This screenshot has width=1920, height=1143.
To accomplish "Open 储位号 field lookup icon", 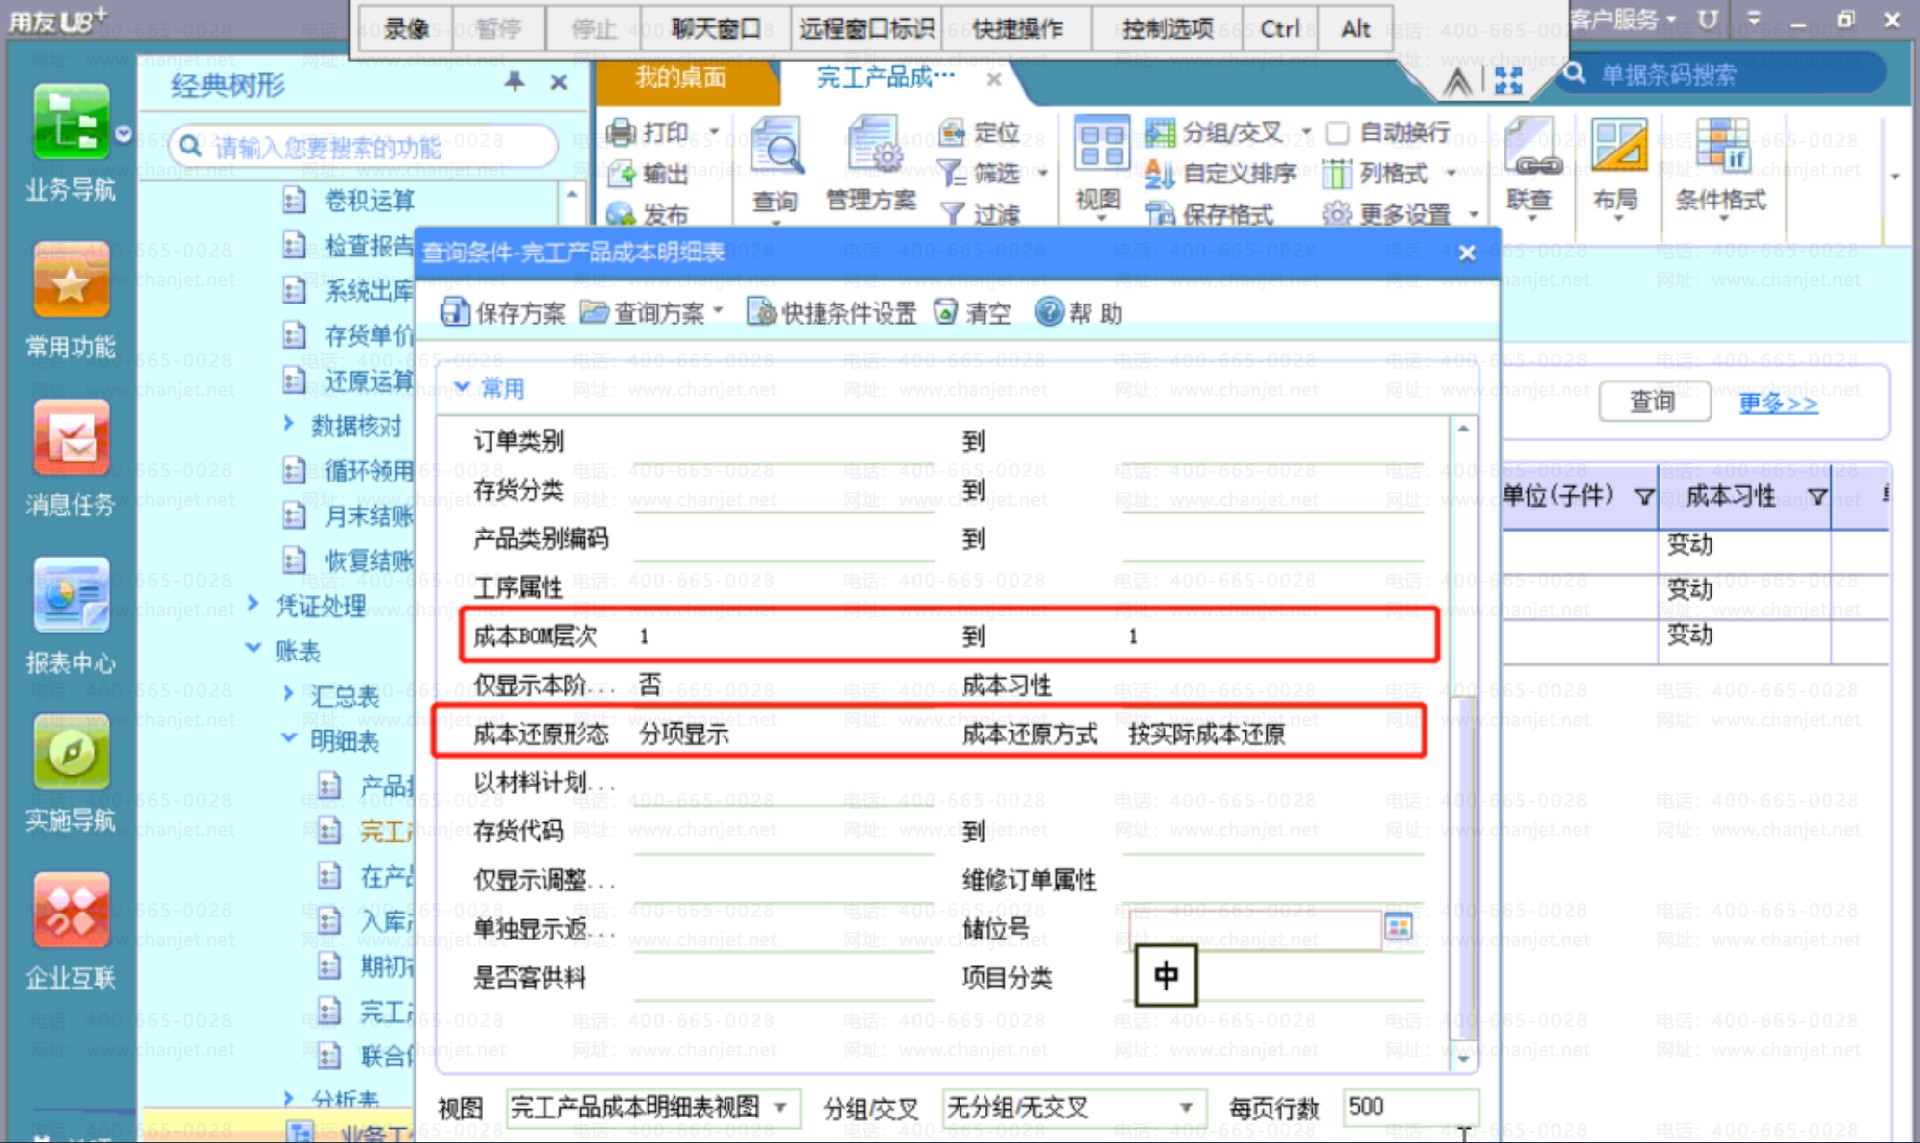I will point(1398,928).
